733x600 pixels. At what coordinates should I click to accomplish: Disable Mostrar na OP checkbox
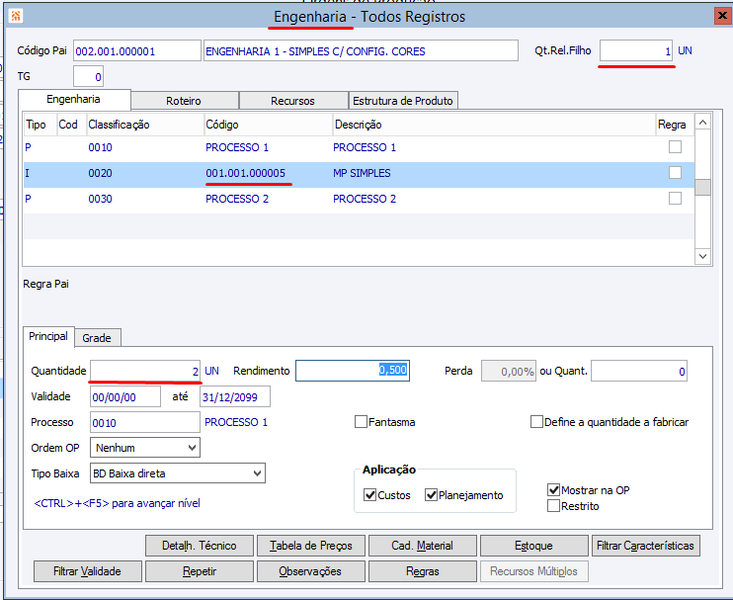[554, 490]
